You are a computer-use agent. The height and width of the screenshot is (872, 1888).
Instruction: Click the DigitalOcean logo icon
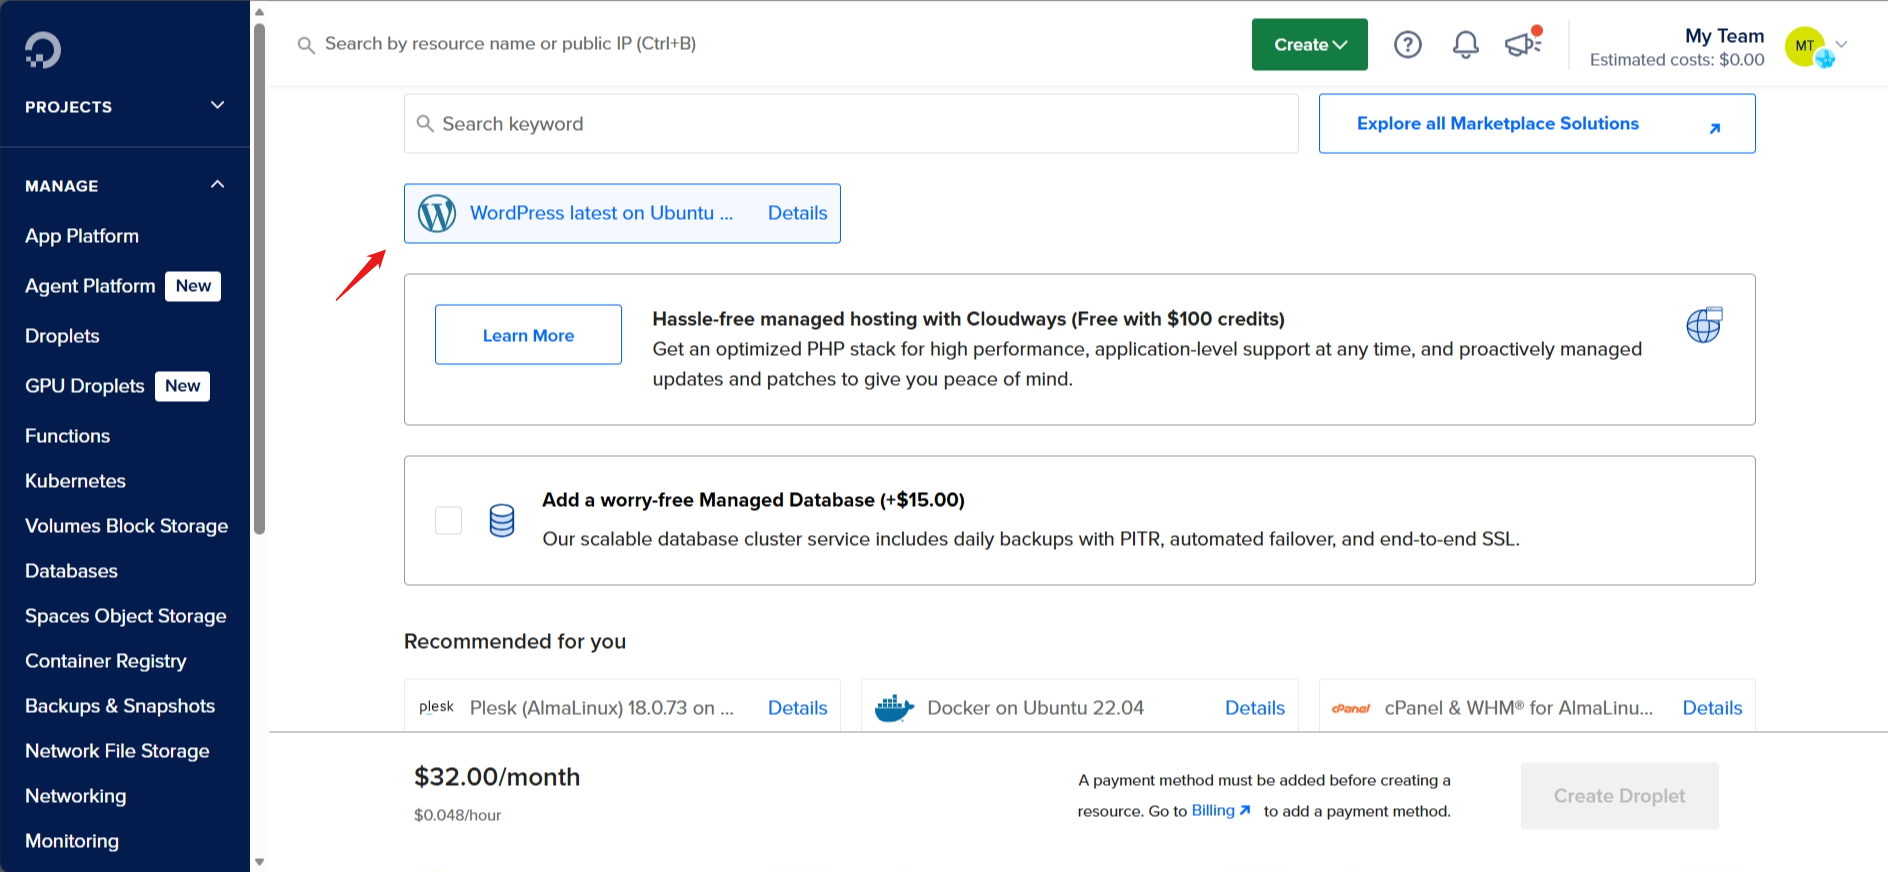click(x=43, y=50)
